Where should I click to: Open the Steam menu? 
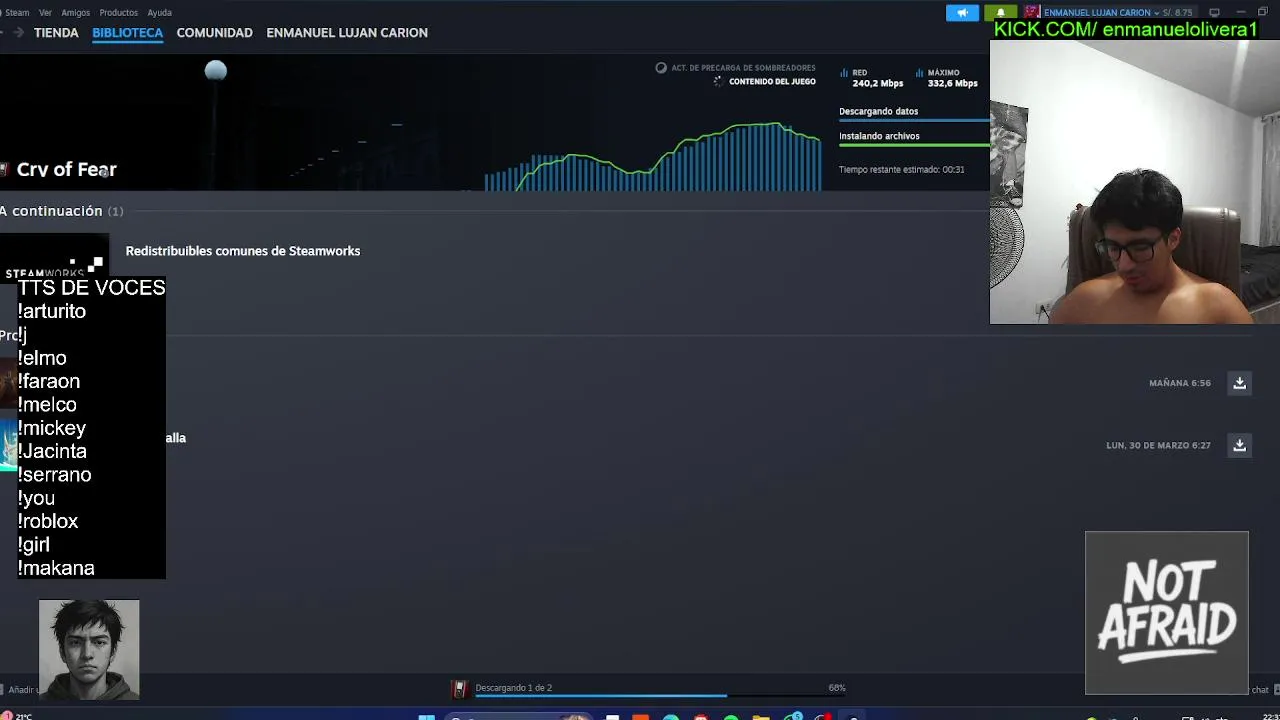[x=17, y=12]
